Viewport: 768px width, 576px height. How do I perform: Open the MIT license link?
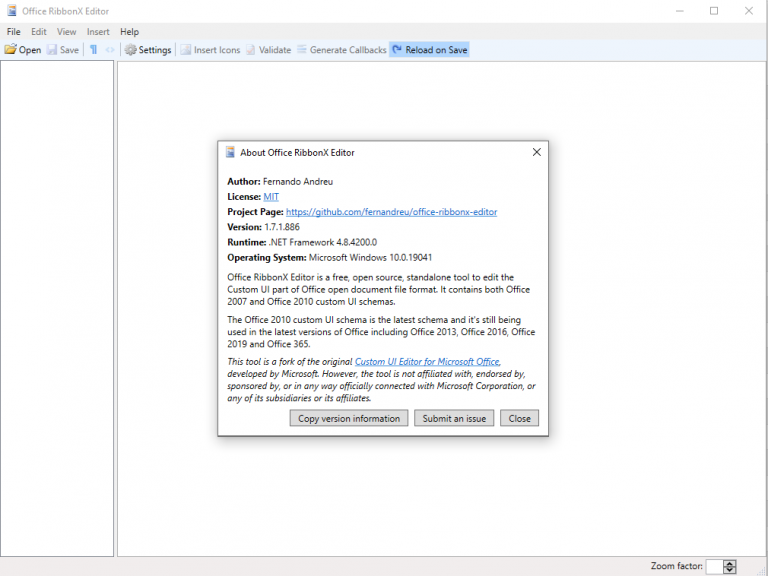(271, 197)
